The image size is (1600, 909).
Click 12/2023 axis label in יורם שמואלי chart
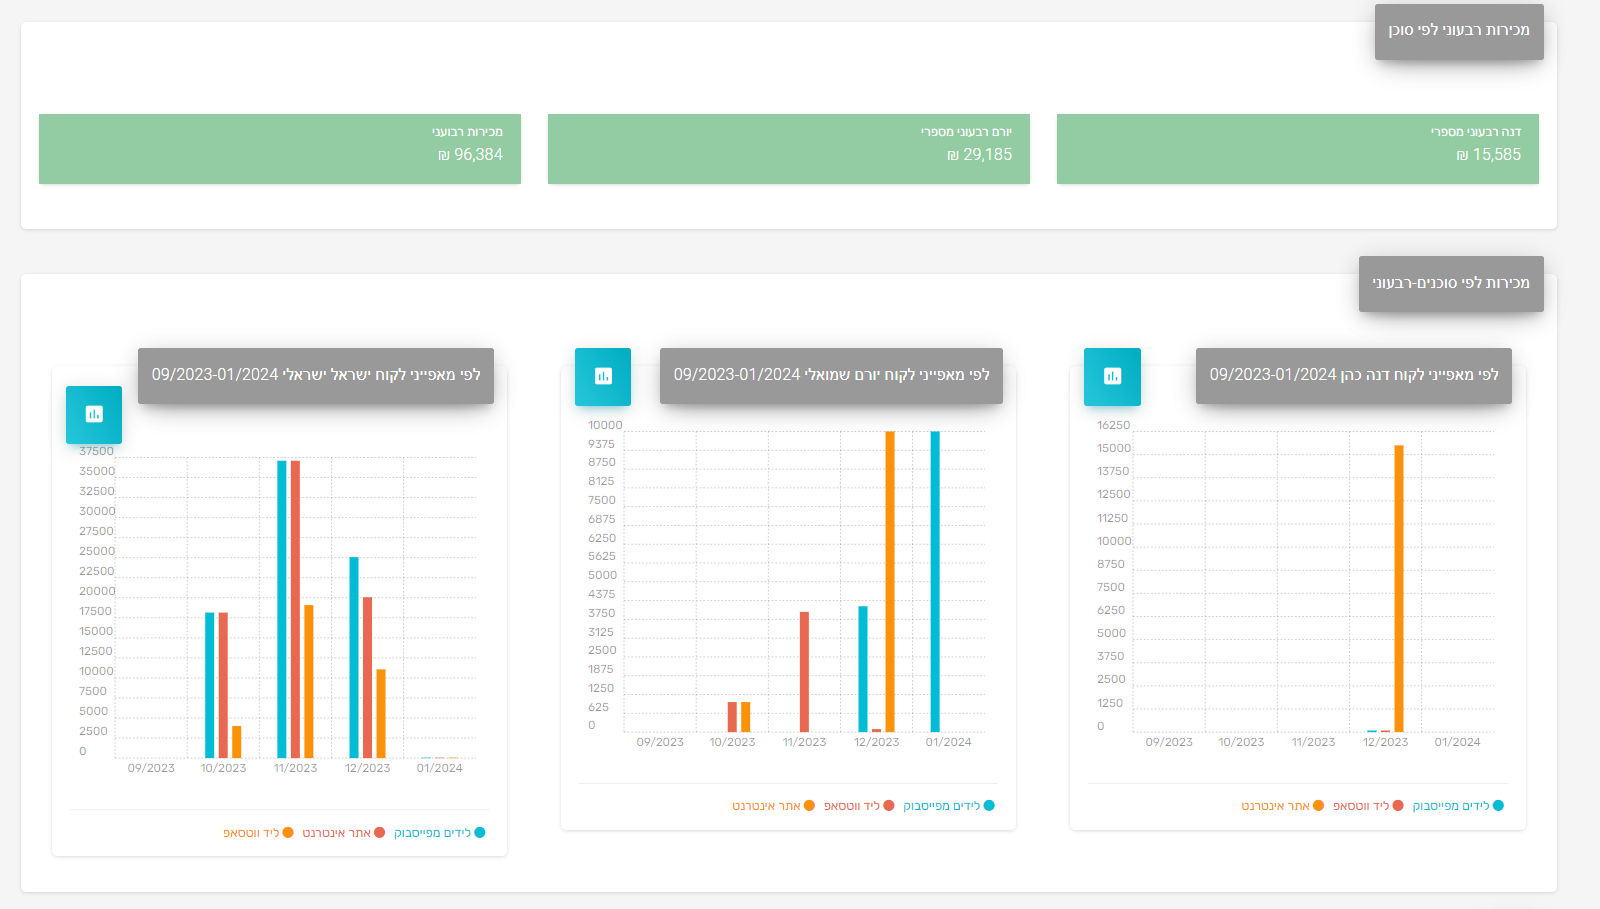click(x=877, y=742)
